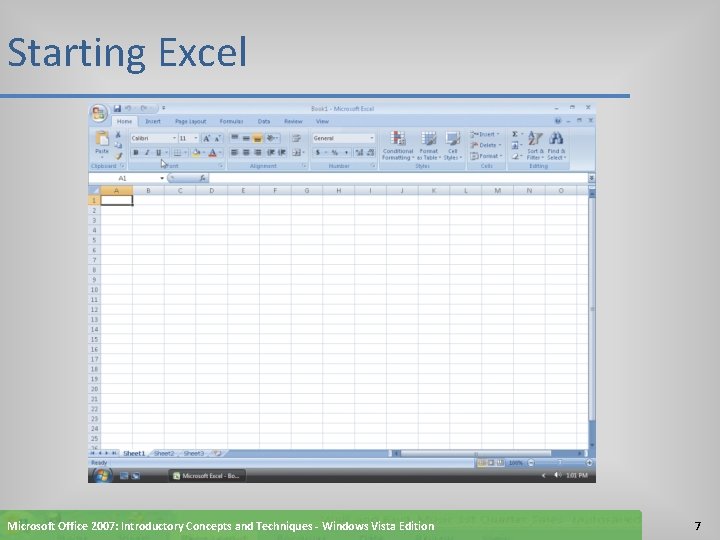Viewport: 720px width, 540px height.
Task: Toggle Underline formatting
Action: tap(158, 152)
